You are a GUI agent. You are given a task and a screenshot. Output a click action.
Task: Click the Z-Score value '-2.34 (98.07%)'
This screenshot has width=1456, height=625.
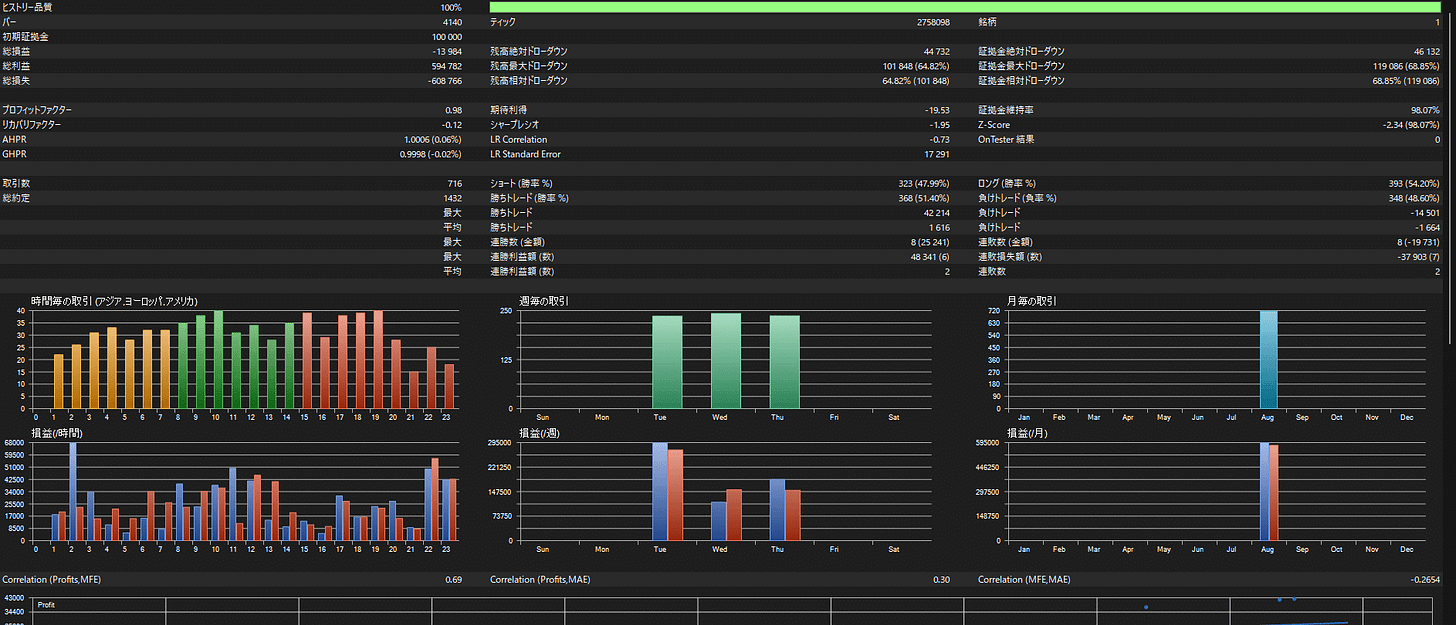pyautogui.click(x=1411, y=125)
